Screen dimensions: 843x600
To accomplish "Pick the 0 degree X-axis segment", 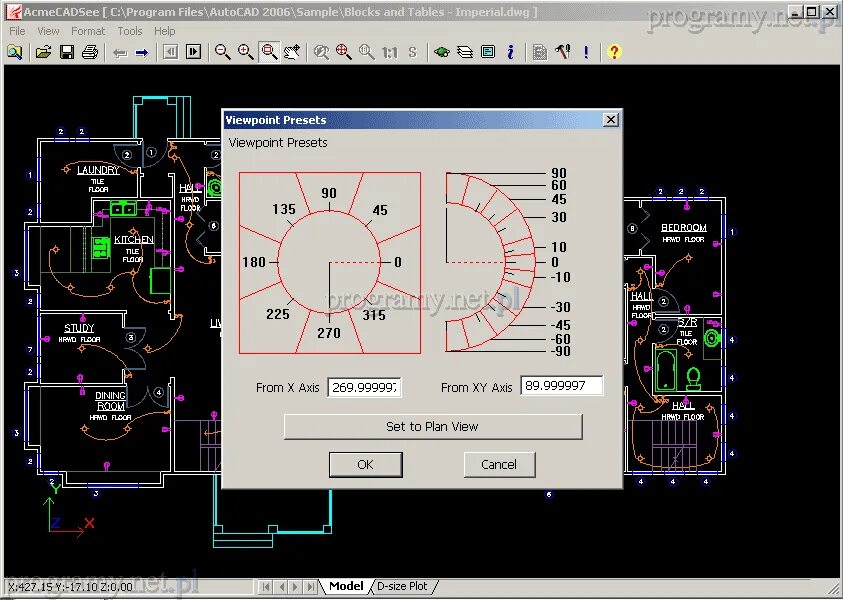I will pyautogui.click(x=399, y=262).
